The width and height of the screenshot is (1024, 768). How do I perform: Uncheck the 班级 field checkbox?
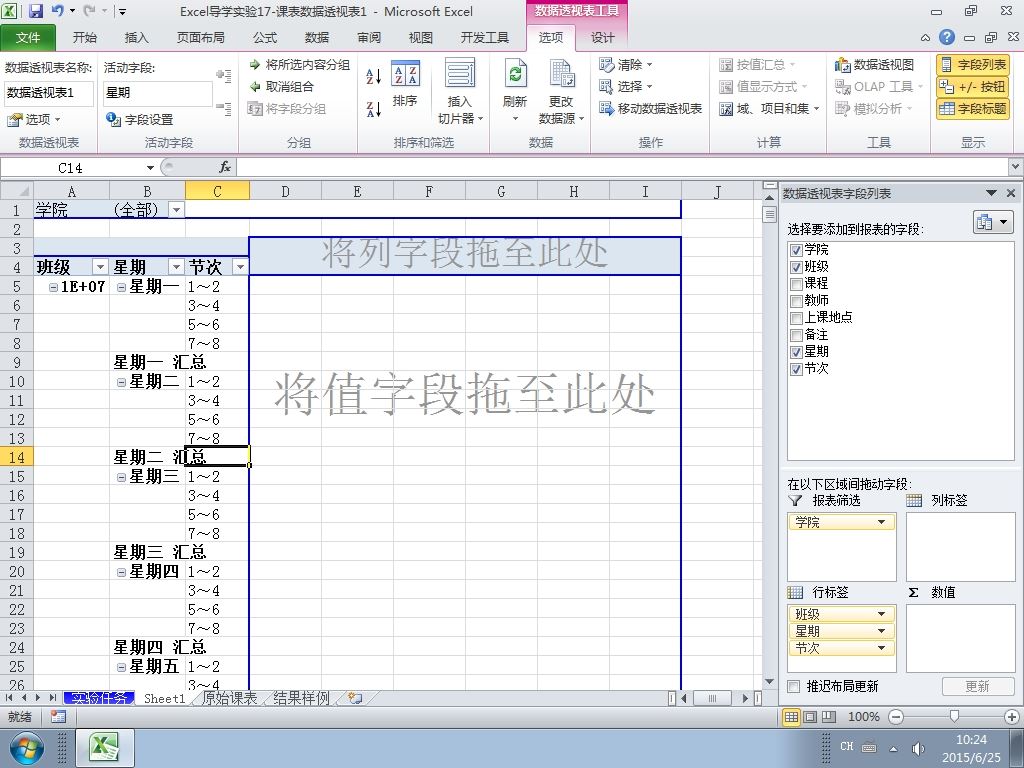tap(795, 267)
